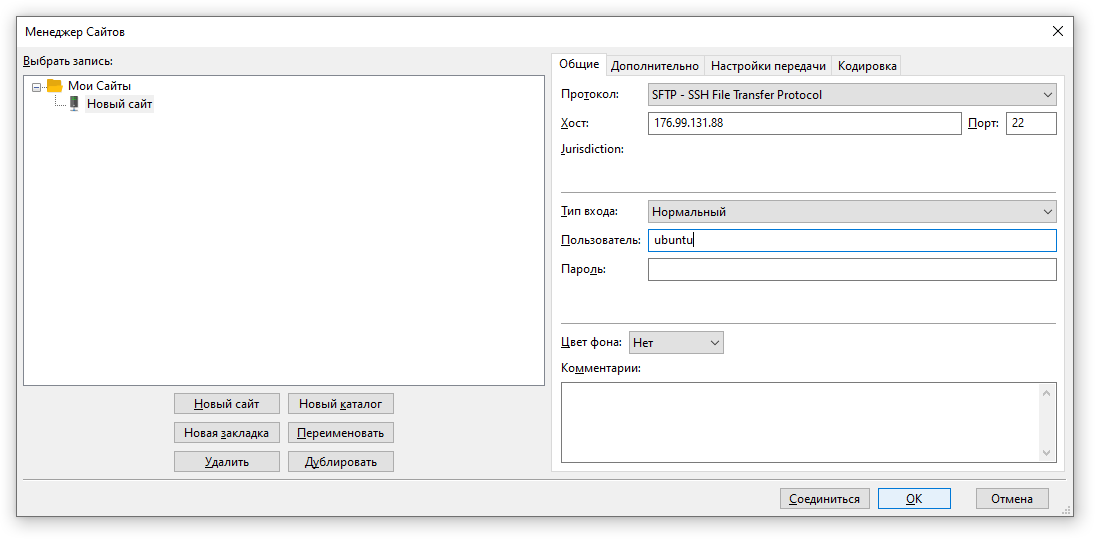Switch to the Дополнительно tab
Screen dimensions: 1095x539
point(654,66)
